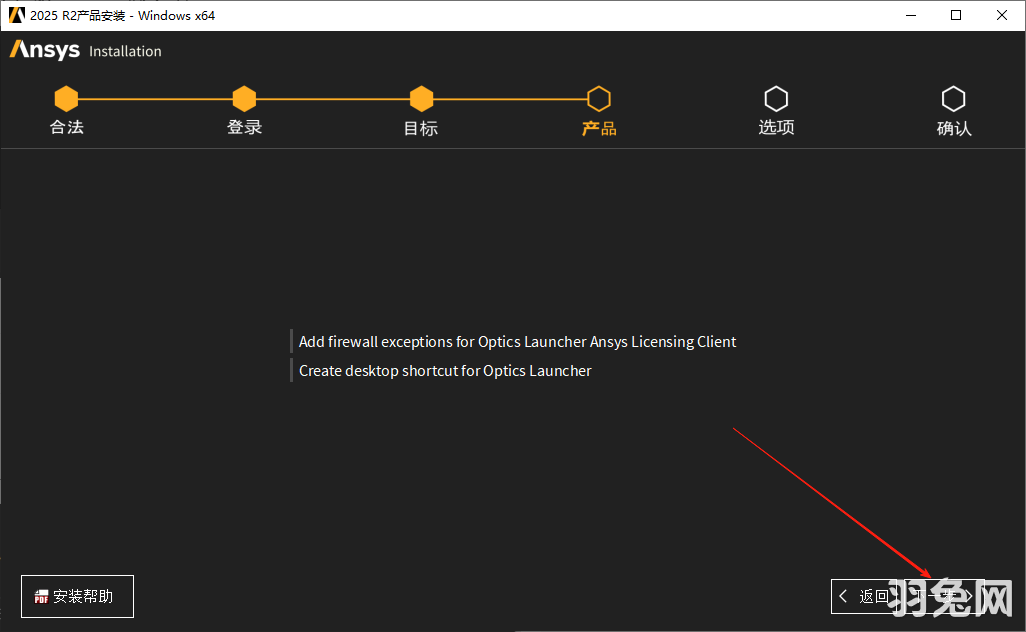Image resolution: width=1026 pixels, height=632 pixels.
Task: Select the 登录 step hexagon marker
Action: (244, 99)
